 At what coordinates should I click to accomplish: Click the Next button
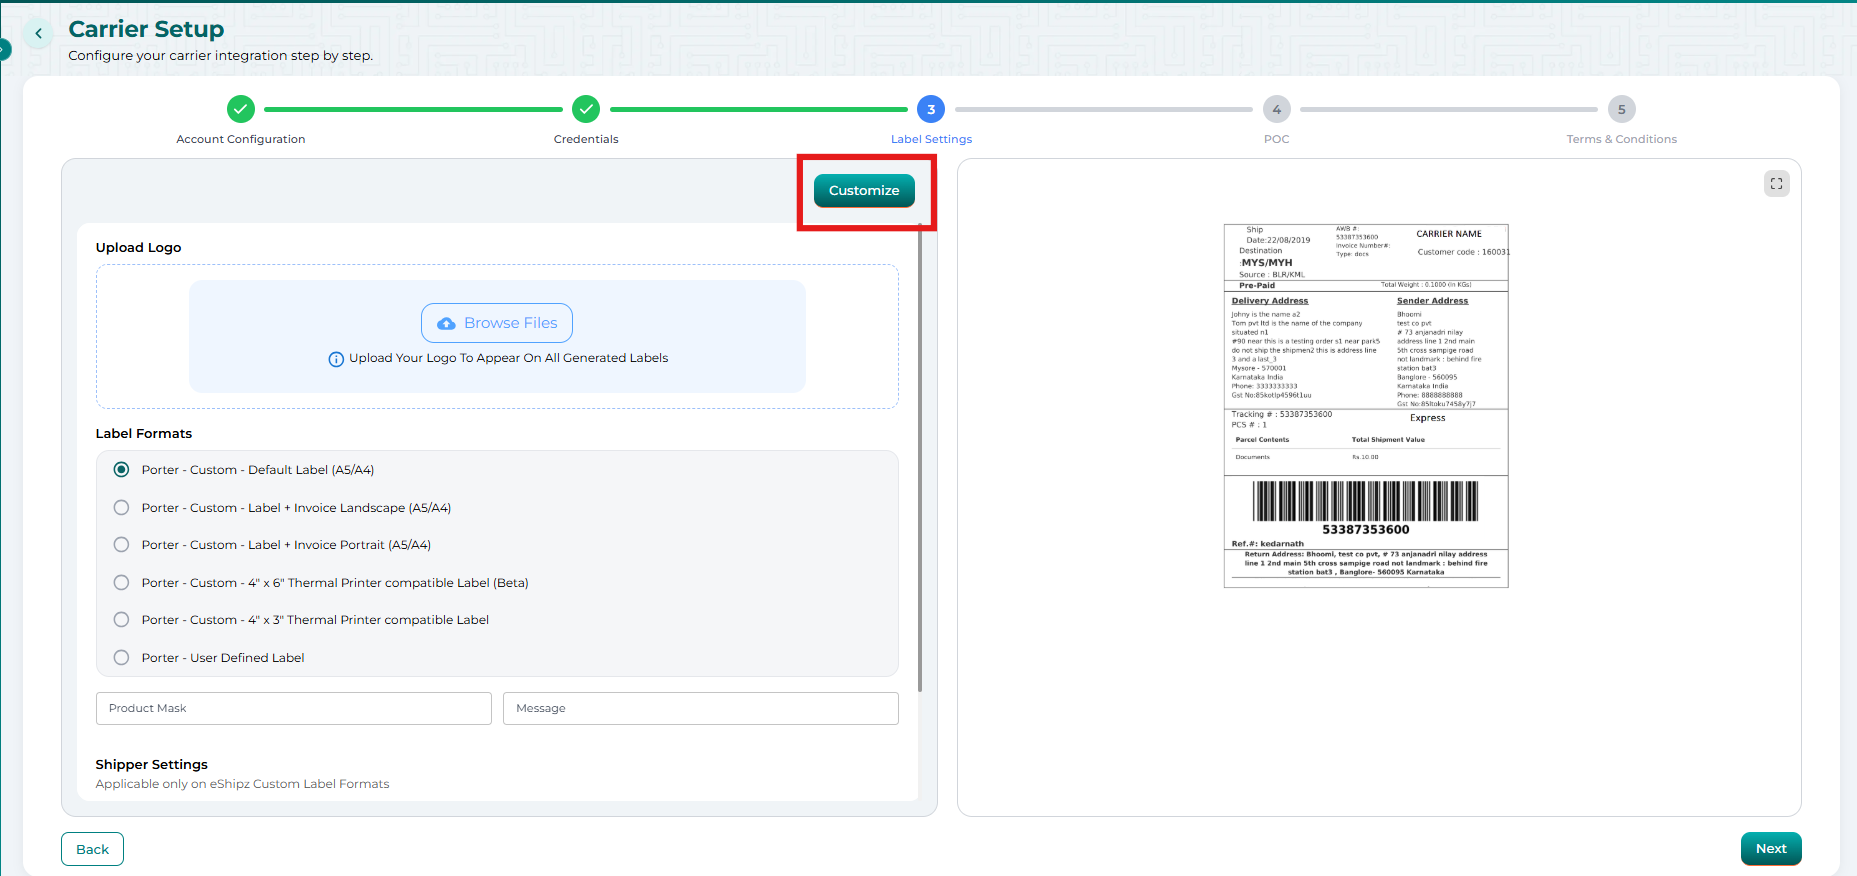[x=1771, y=848]
